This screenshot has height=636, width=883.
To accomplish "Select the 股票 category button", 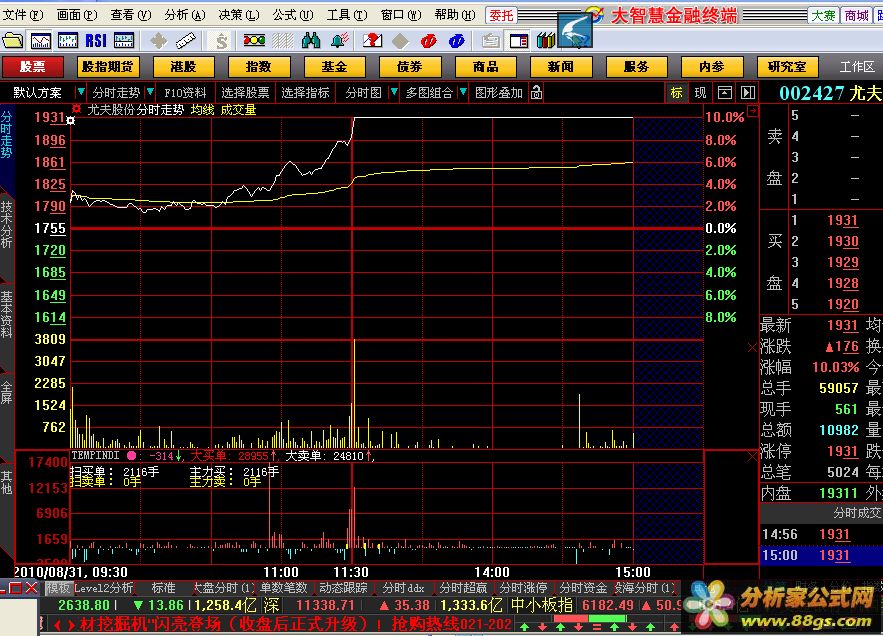I will coord(32,66).
